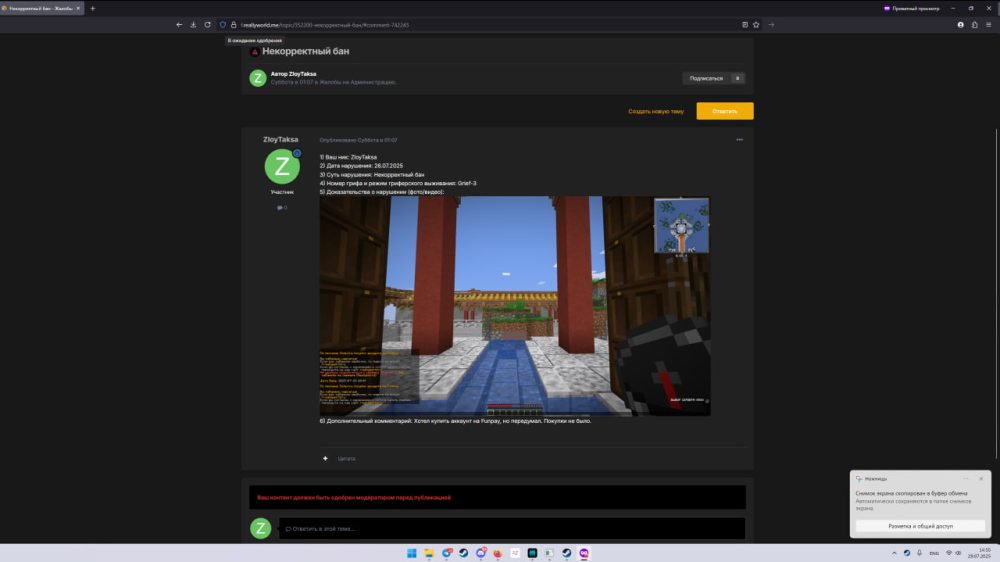Click the Опубликовано Суббота в 01:07 timestamp
Screen dimensions: 1000x562
358,140
